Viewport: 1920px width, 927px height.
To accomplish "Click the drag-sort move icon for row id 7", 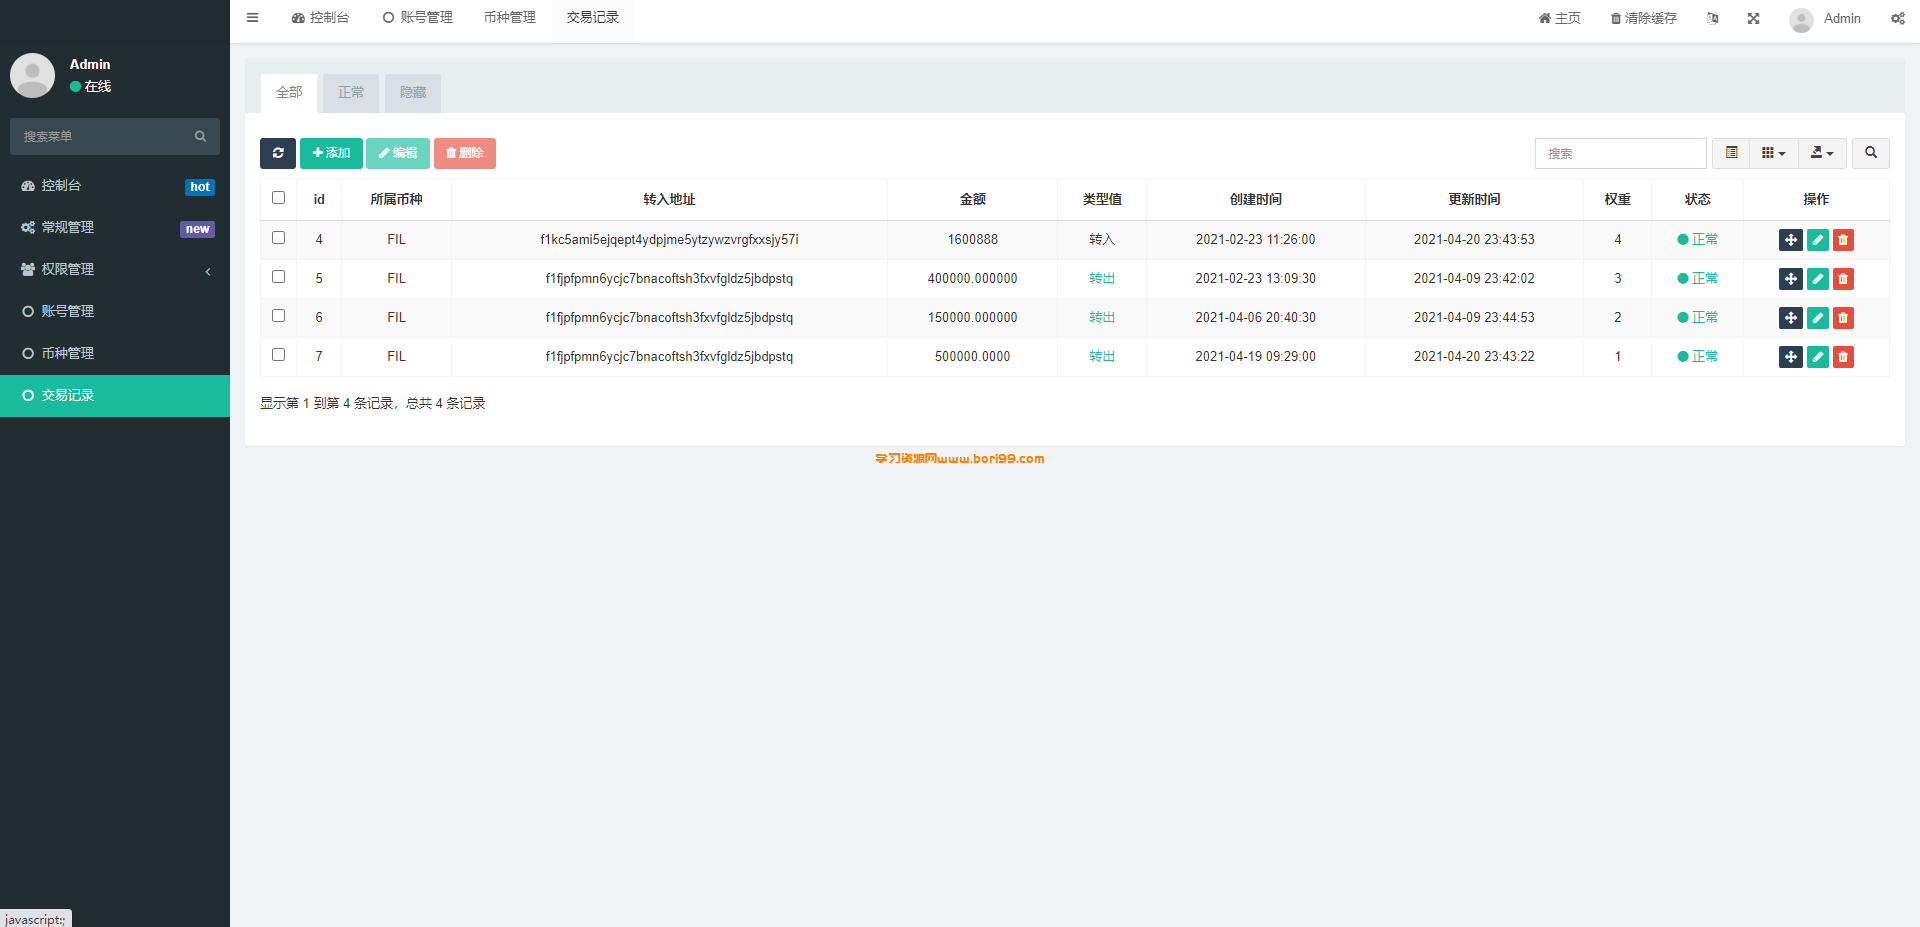I will (1791, 357).
